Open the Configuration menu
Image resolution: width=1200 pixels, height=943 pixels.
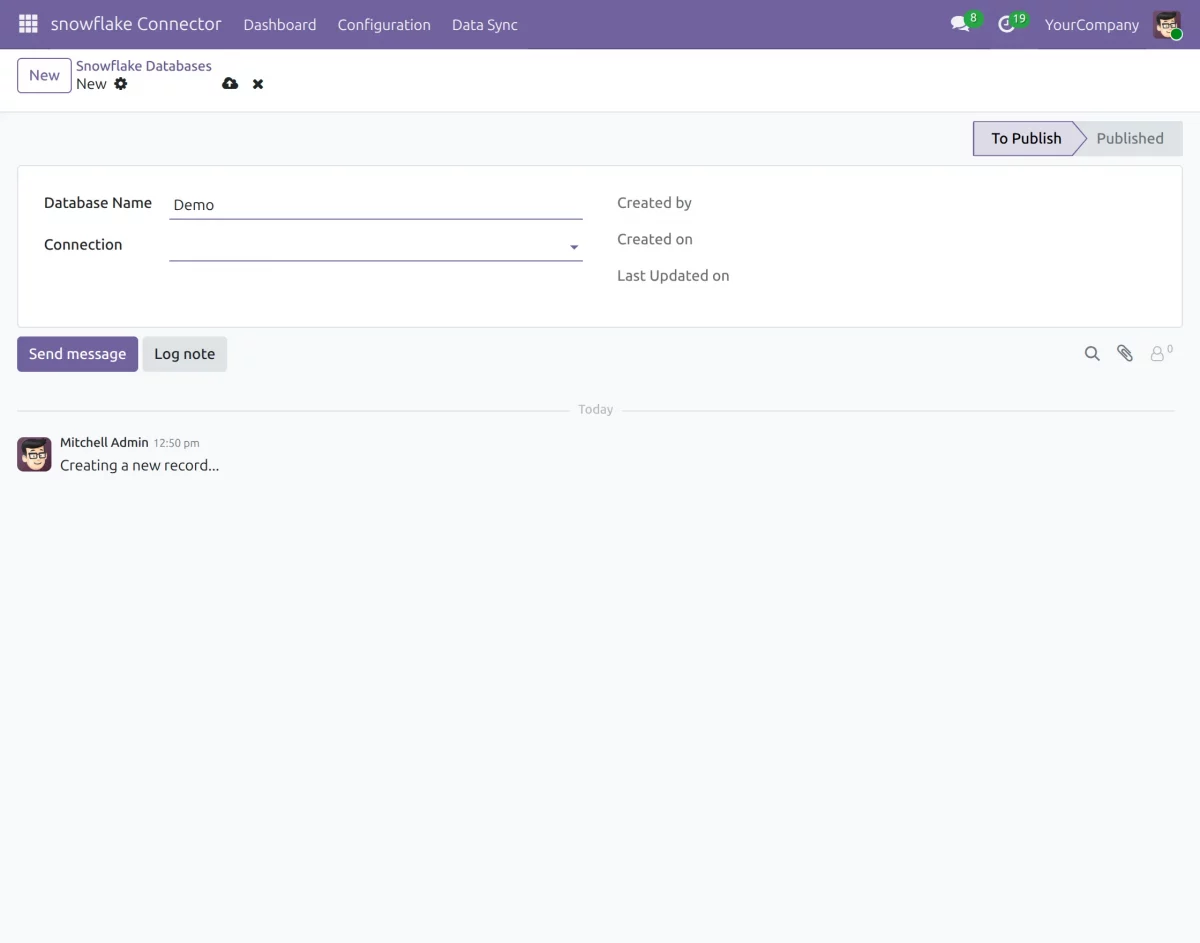[x=384, y=24]
